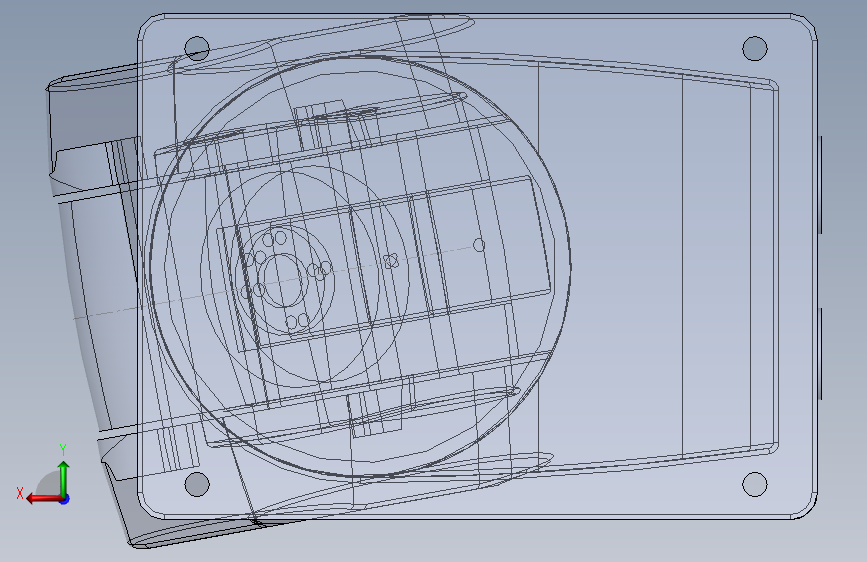867x562 pixels.
Task: Select the bottom-left mounting hole of the plate
Action: click(197, 485)
